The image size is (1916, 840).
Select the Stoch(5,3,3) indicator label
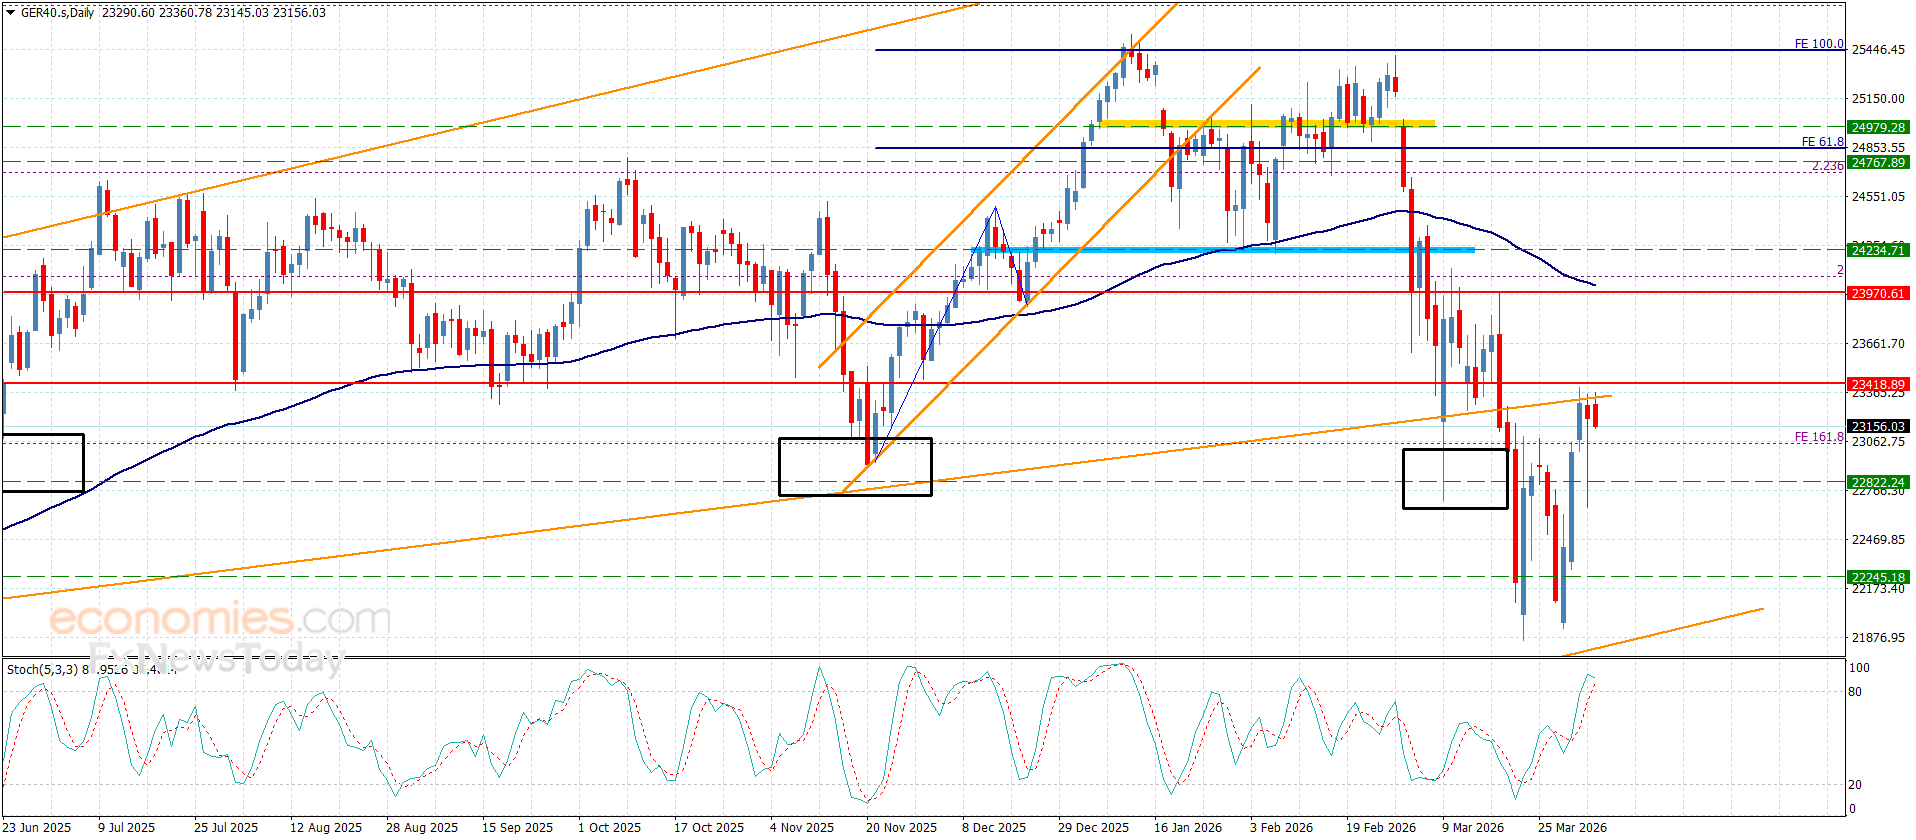click(x=42, y=669)
